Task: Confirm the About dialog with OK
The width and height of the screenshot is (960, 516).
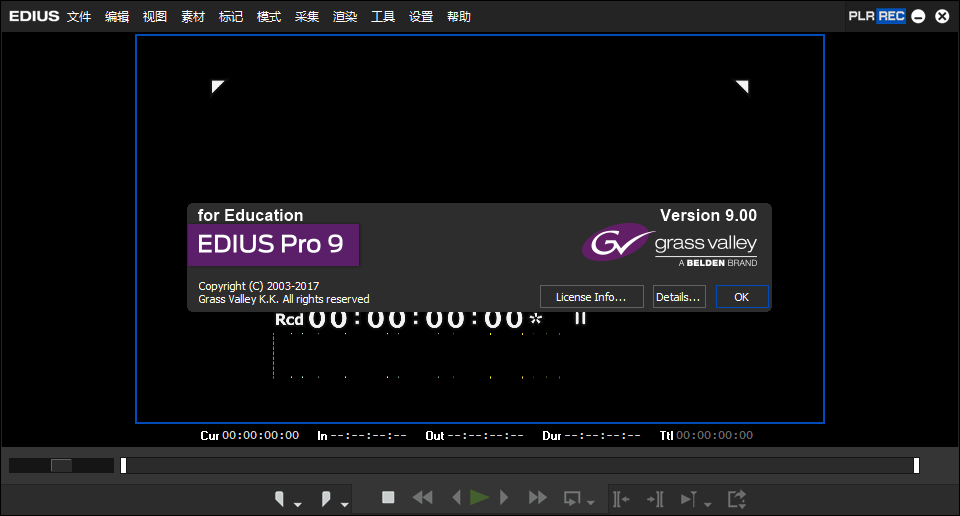Action: pos(742,297)
